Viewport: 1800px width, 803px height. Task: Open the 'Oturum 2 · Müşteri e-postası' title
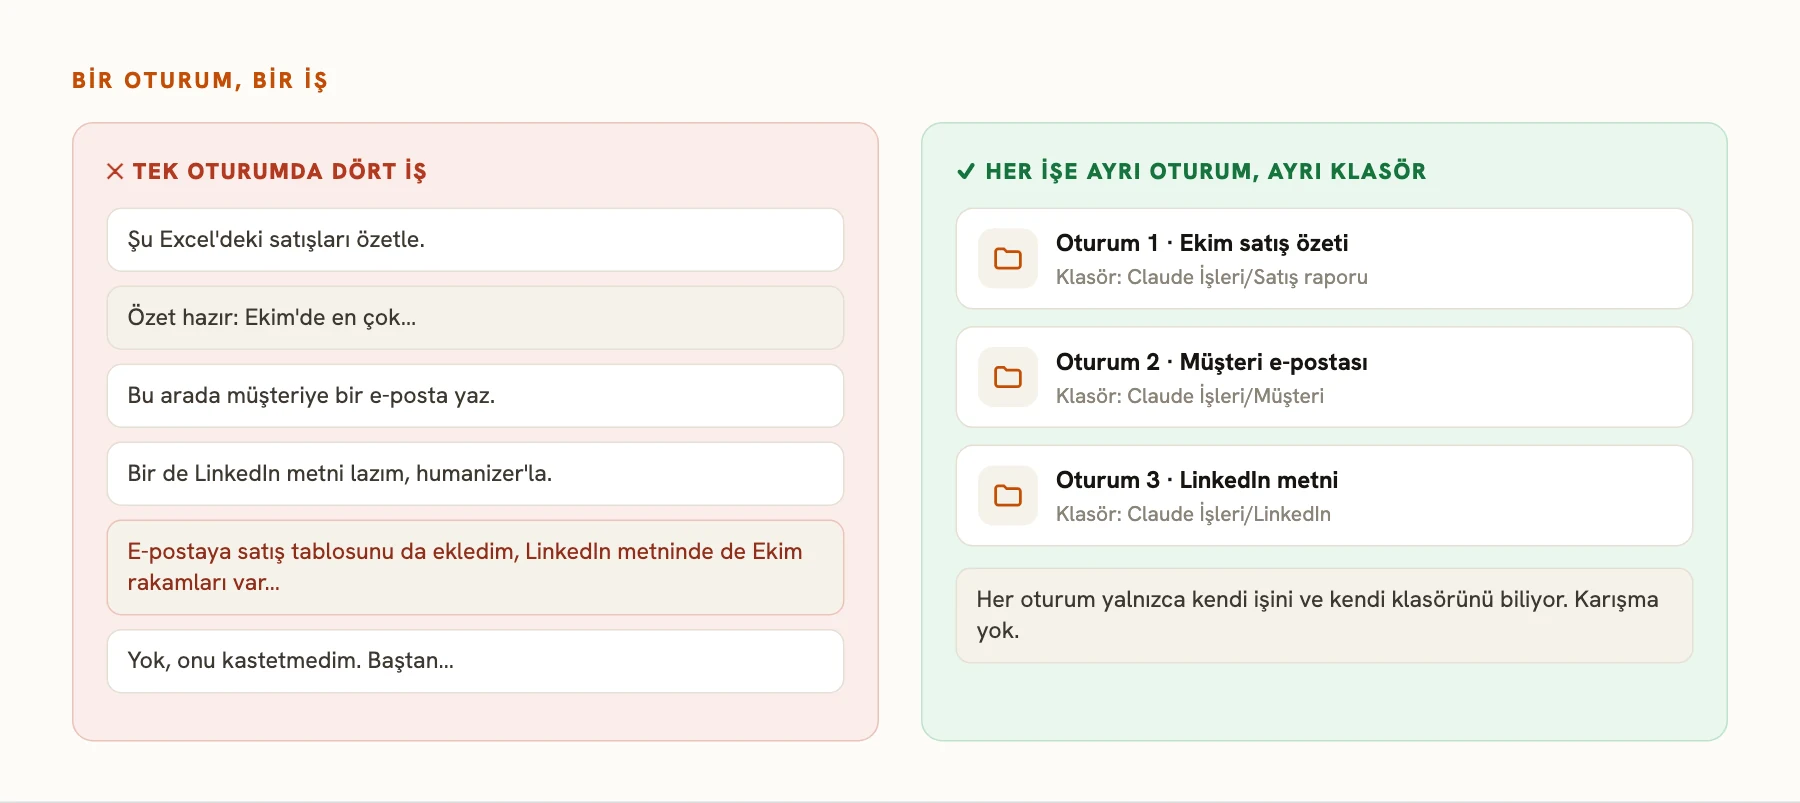[x=1212, y=362]
